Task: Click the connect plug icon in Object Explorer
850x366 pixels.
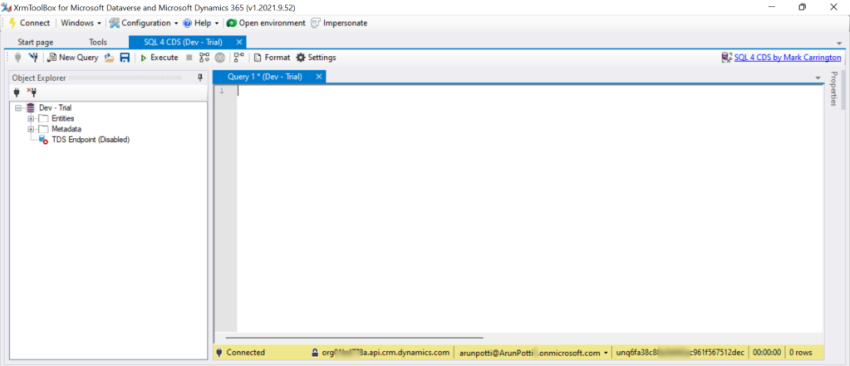Action: [17, 92]
